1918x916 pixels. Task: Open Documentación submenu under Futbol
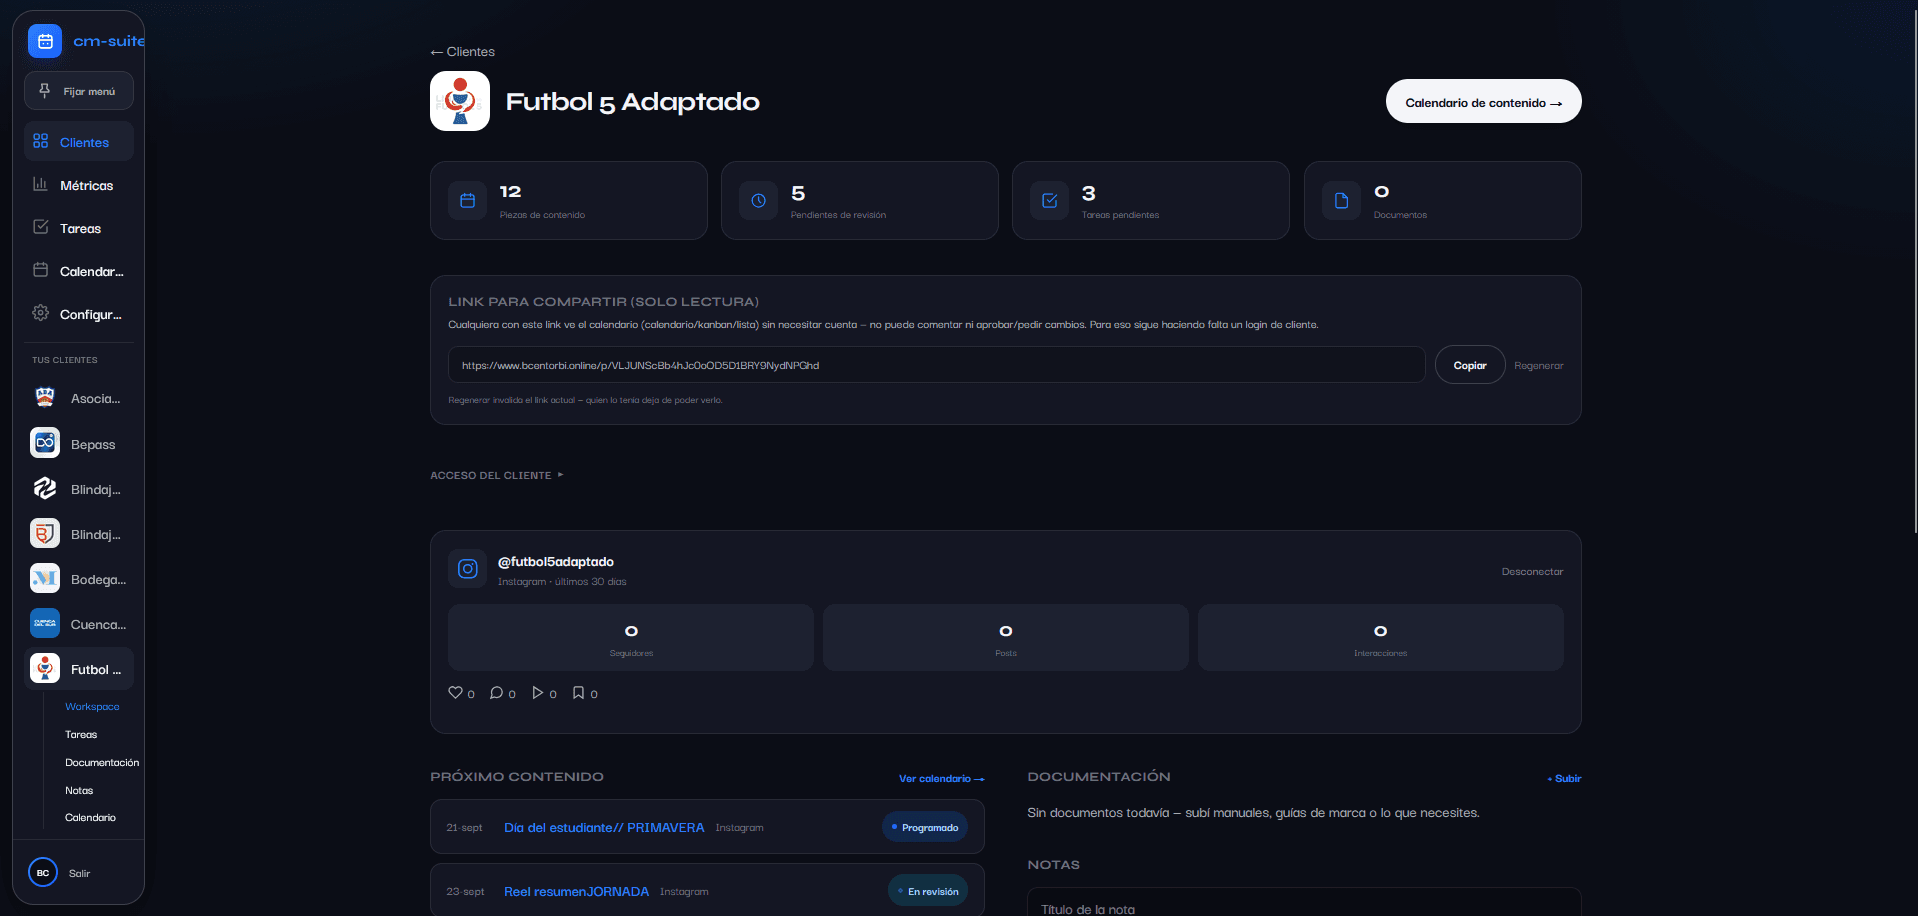point(102,763)
